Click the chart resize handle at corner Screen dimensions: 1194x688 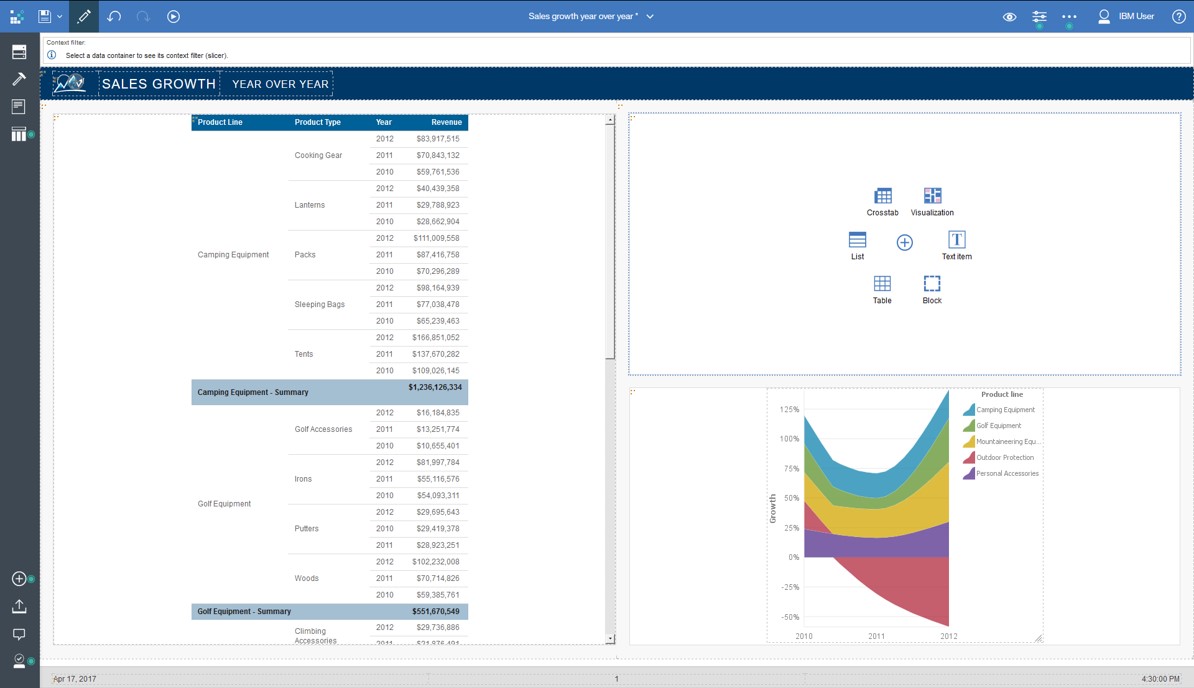[x=1039, y=639]
